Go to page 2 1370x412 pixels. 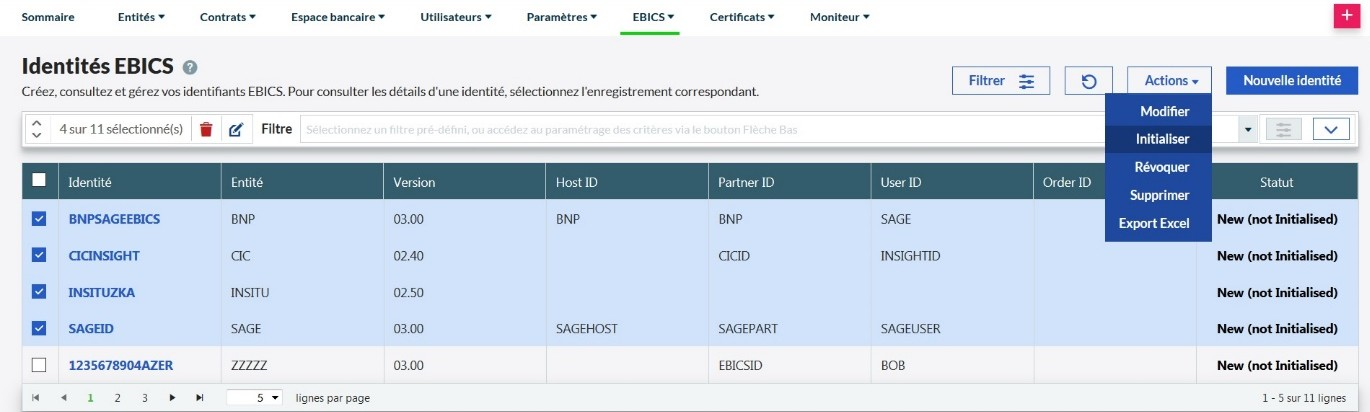coord(117,398)
